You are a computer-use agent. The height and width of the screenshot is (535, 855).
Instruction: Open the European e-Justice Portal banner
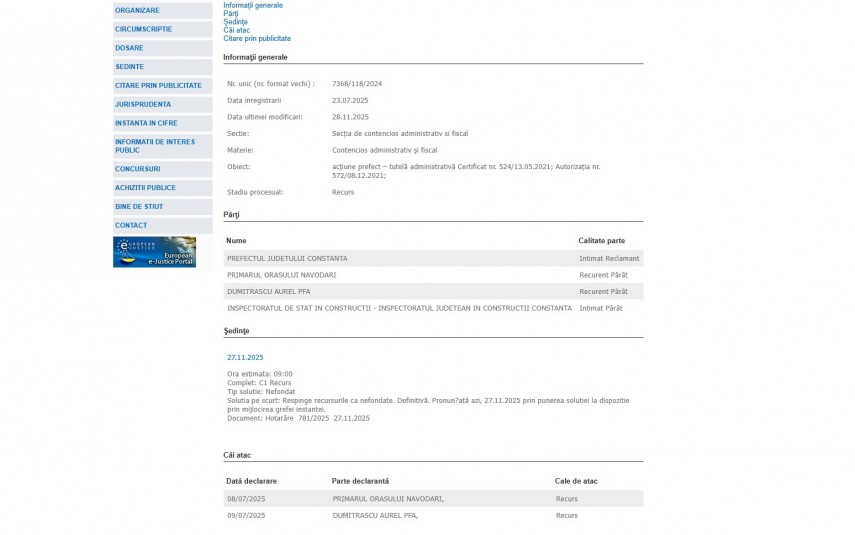tap(154, 252)
